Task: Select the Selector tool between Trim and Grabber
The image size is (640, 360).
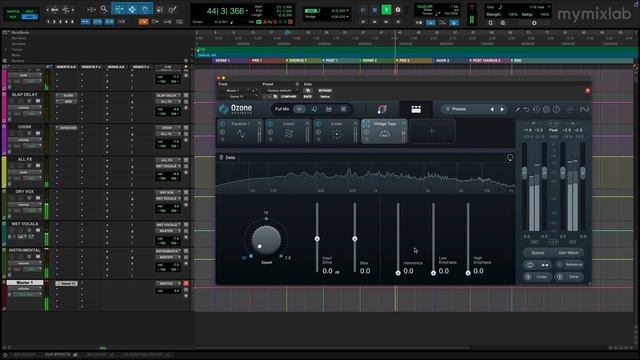Action: 132,9
